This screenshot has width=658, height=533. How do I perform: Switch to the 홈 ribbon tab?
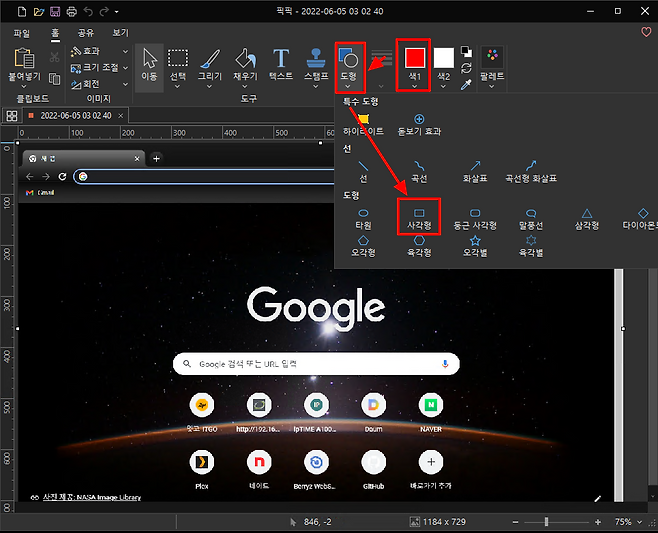pos(55,33)
